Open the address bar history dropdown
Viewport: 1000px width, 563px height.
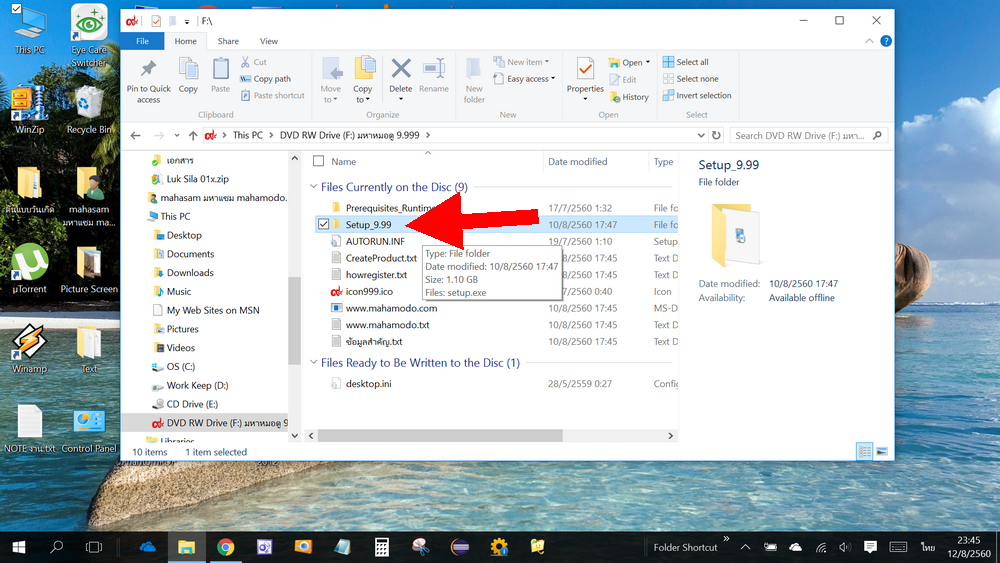tap(701, 135)
